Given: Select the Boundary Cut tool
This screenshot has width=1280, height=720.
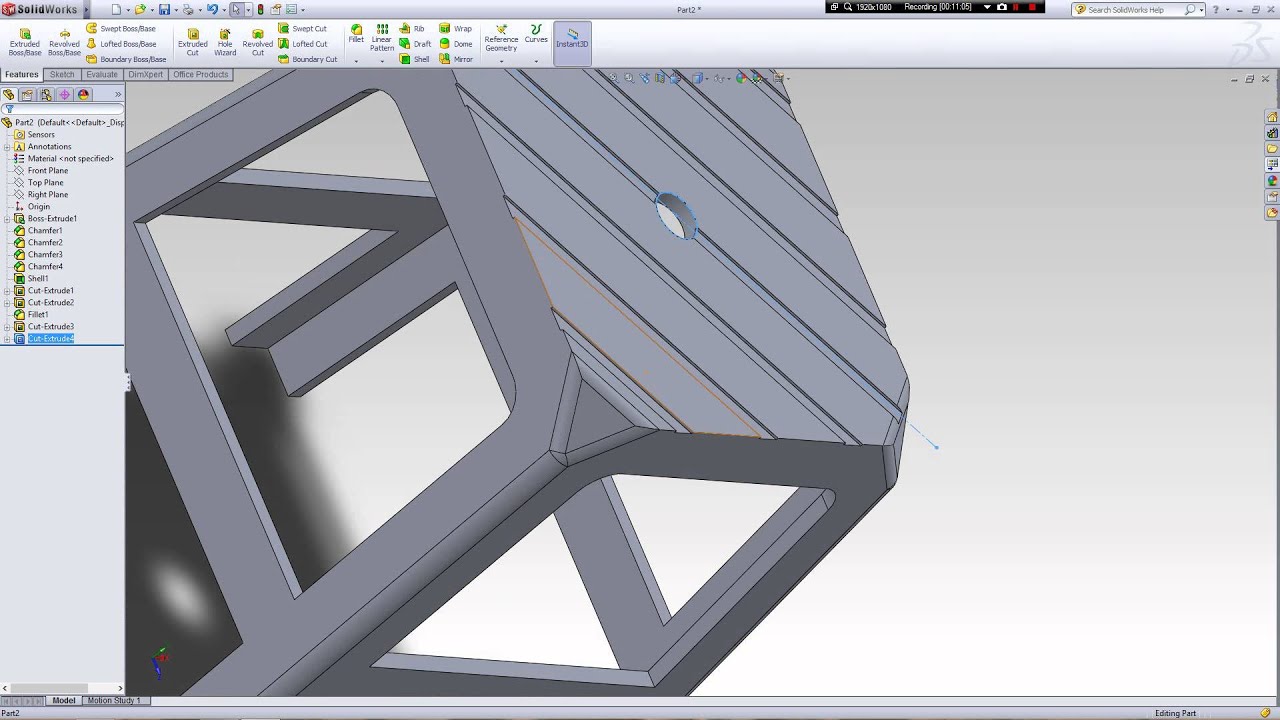Looking at the screenshot, I should point(308,59).
